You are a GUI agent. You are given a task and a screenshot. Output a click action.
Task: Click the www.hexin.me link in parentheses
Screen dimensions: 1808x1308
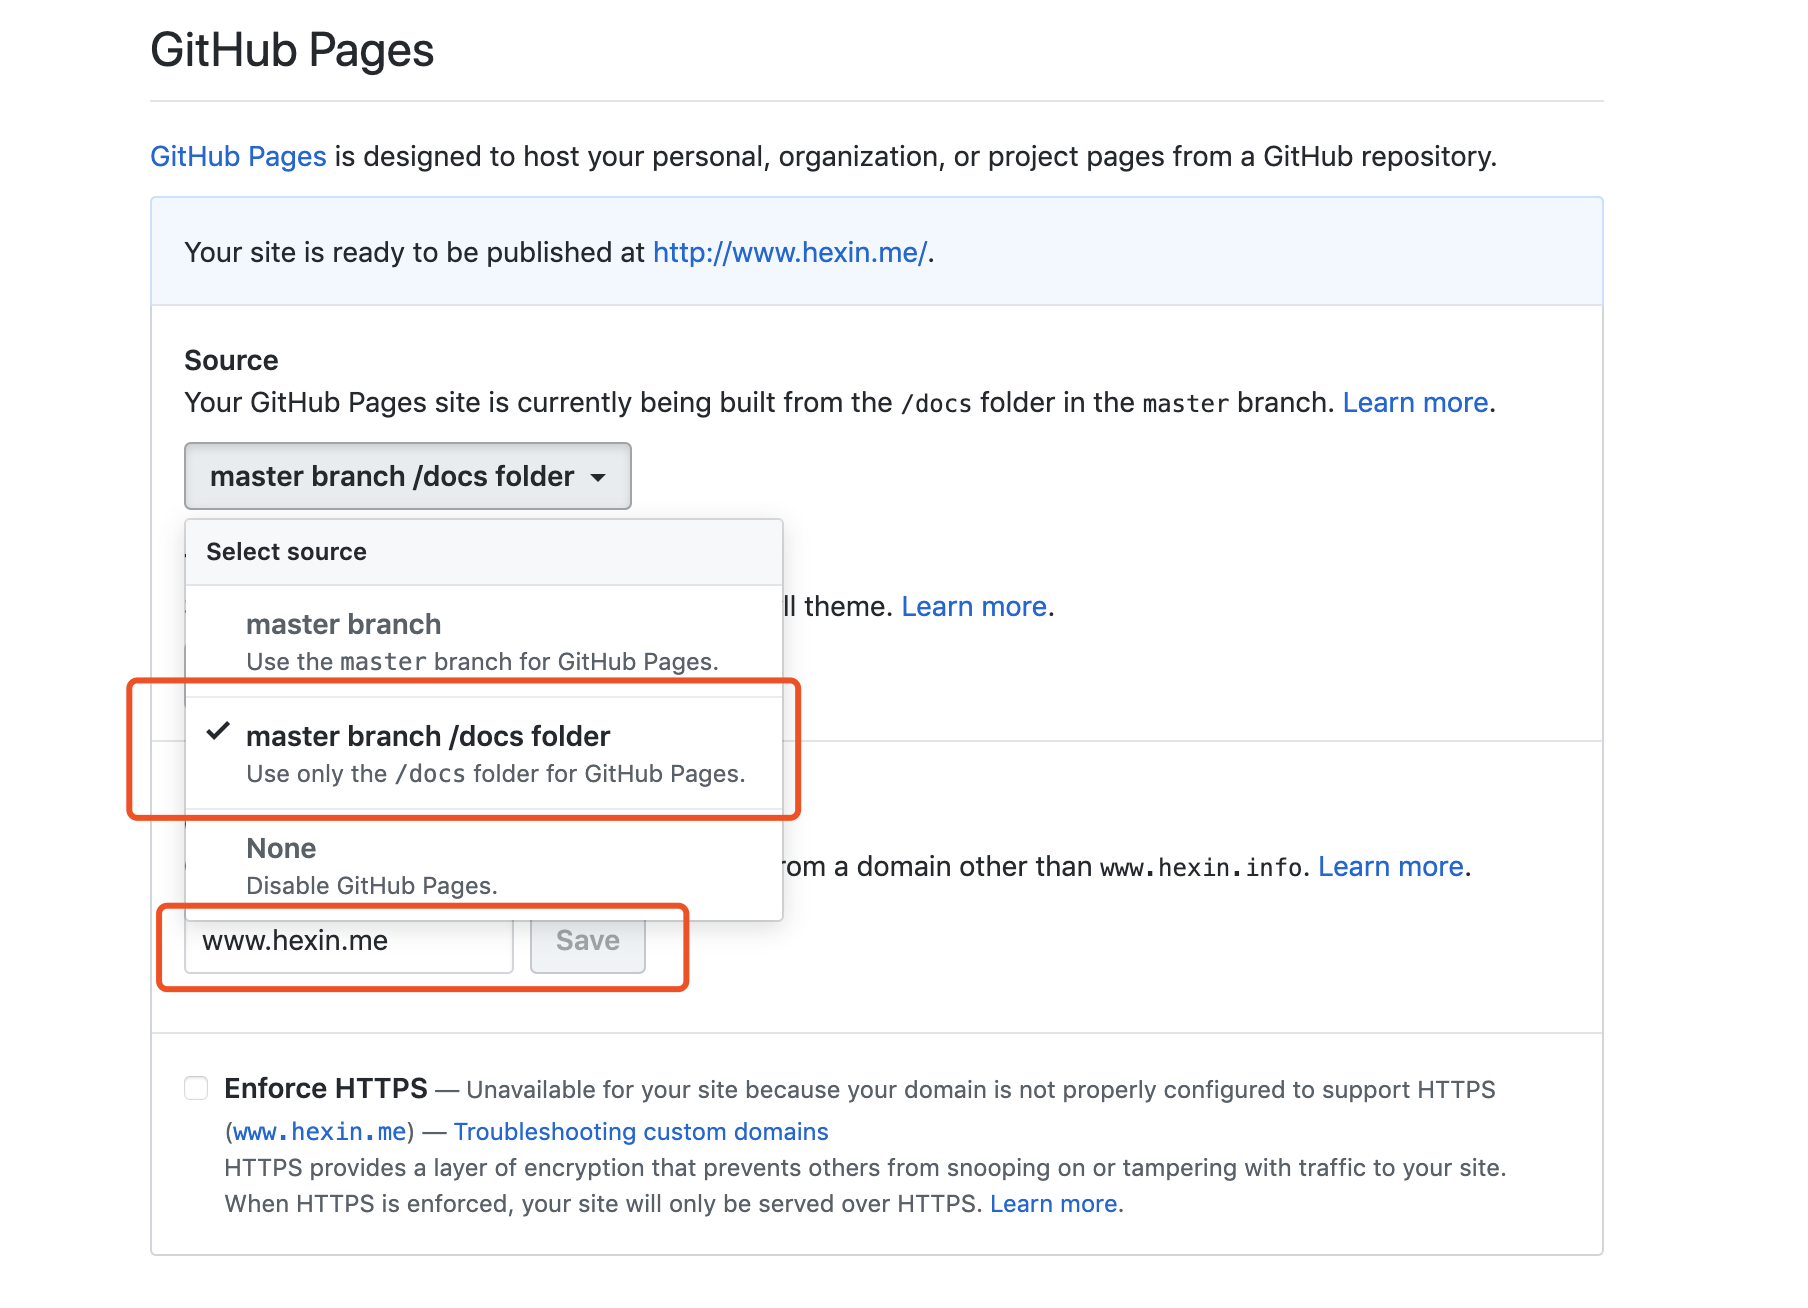click(319, 1131)
